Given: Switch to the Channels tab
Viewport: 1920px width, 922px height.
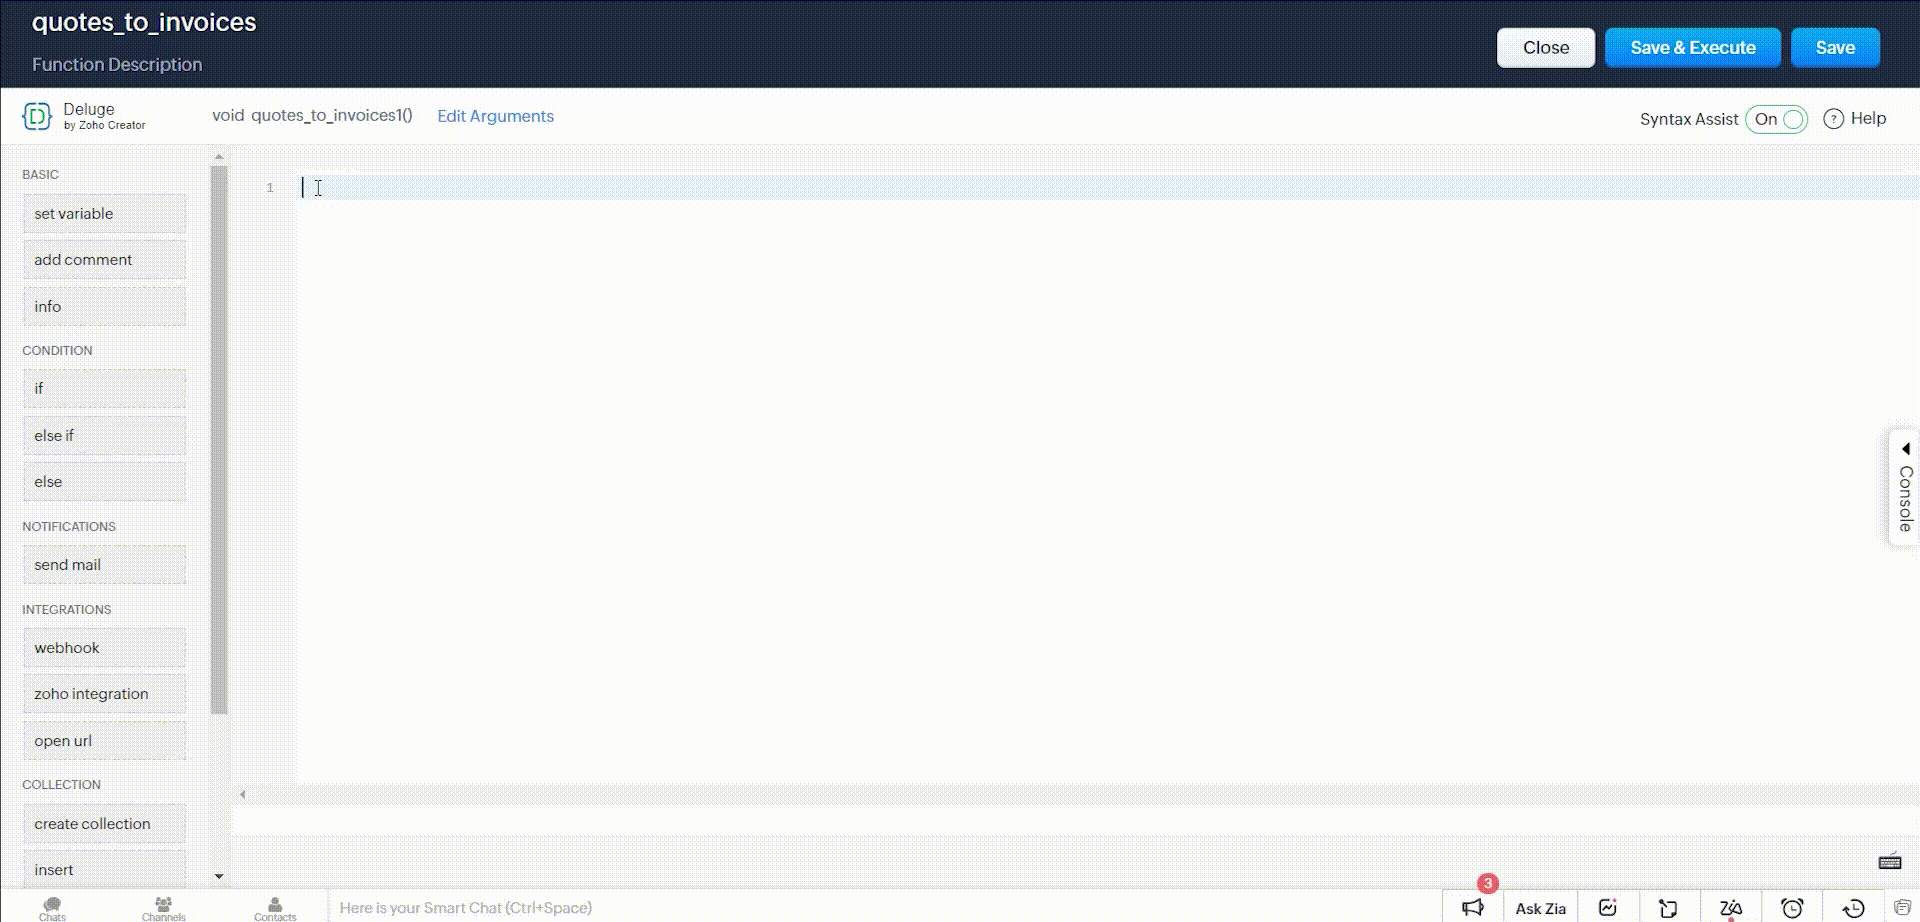Looking at the screenshot, I should [163, 908].
